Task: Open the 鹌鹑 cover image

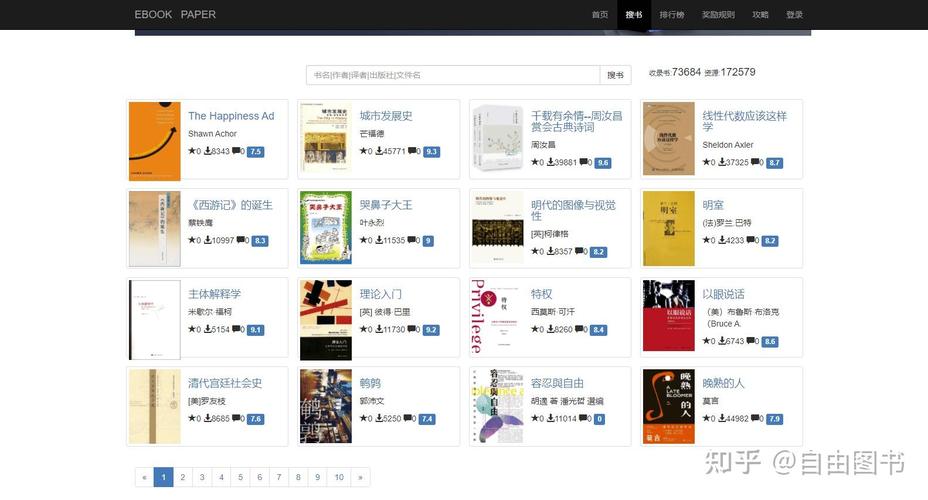Action: [x=326, y=406]
